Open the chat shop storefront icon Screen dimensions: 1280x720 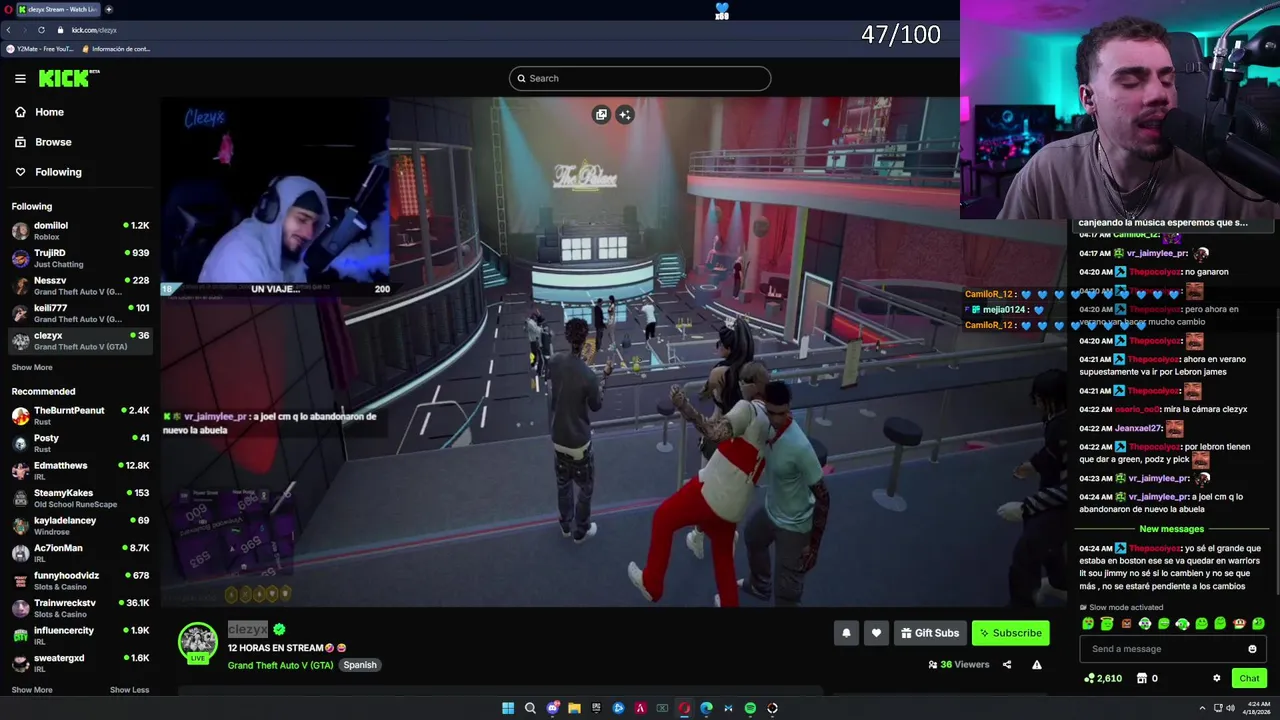(x=1141, y=678)
